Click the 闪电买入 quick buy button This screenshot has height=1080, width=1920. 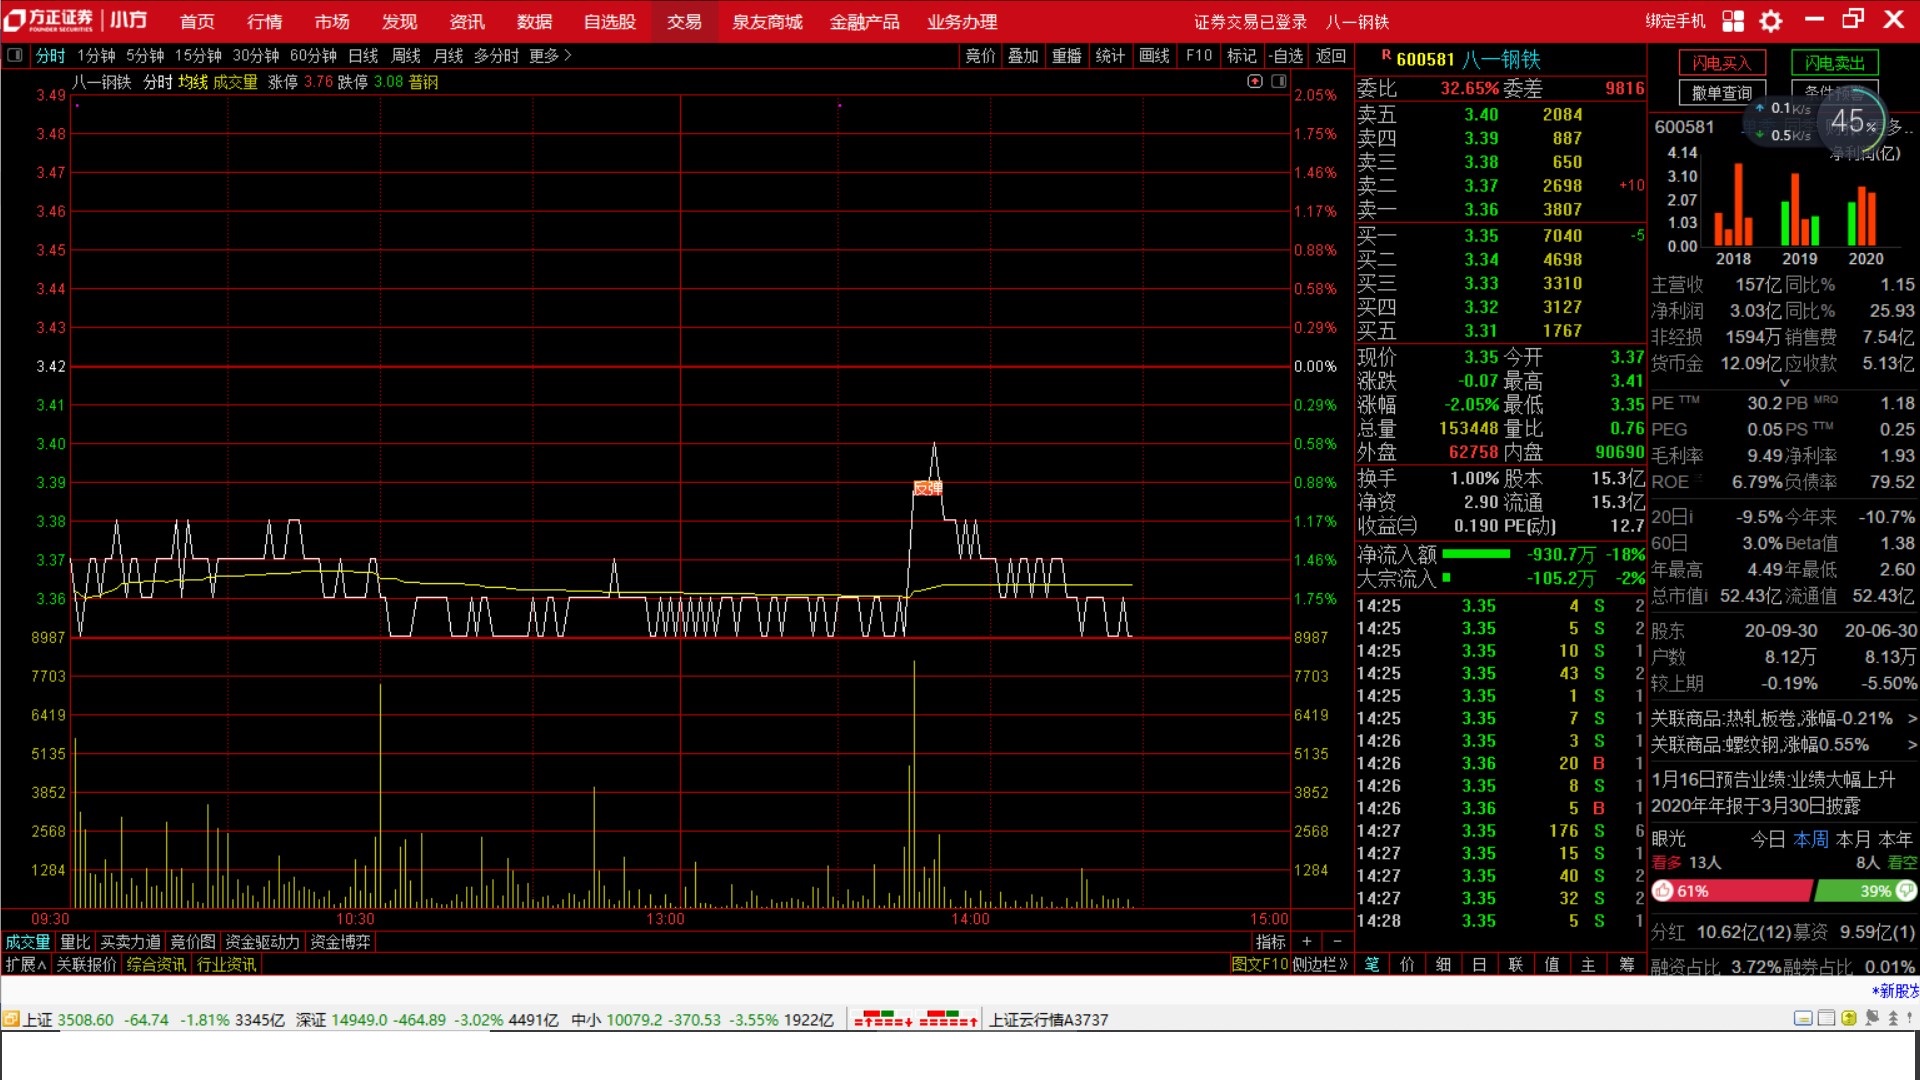1722,63
